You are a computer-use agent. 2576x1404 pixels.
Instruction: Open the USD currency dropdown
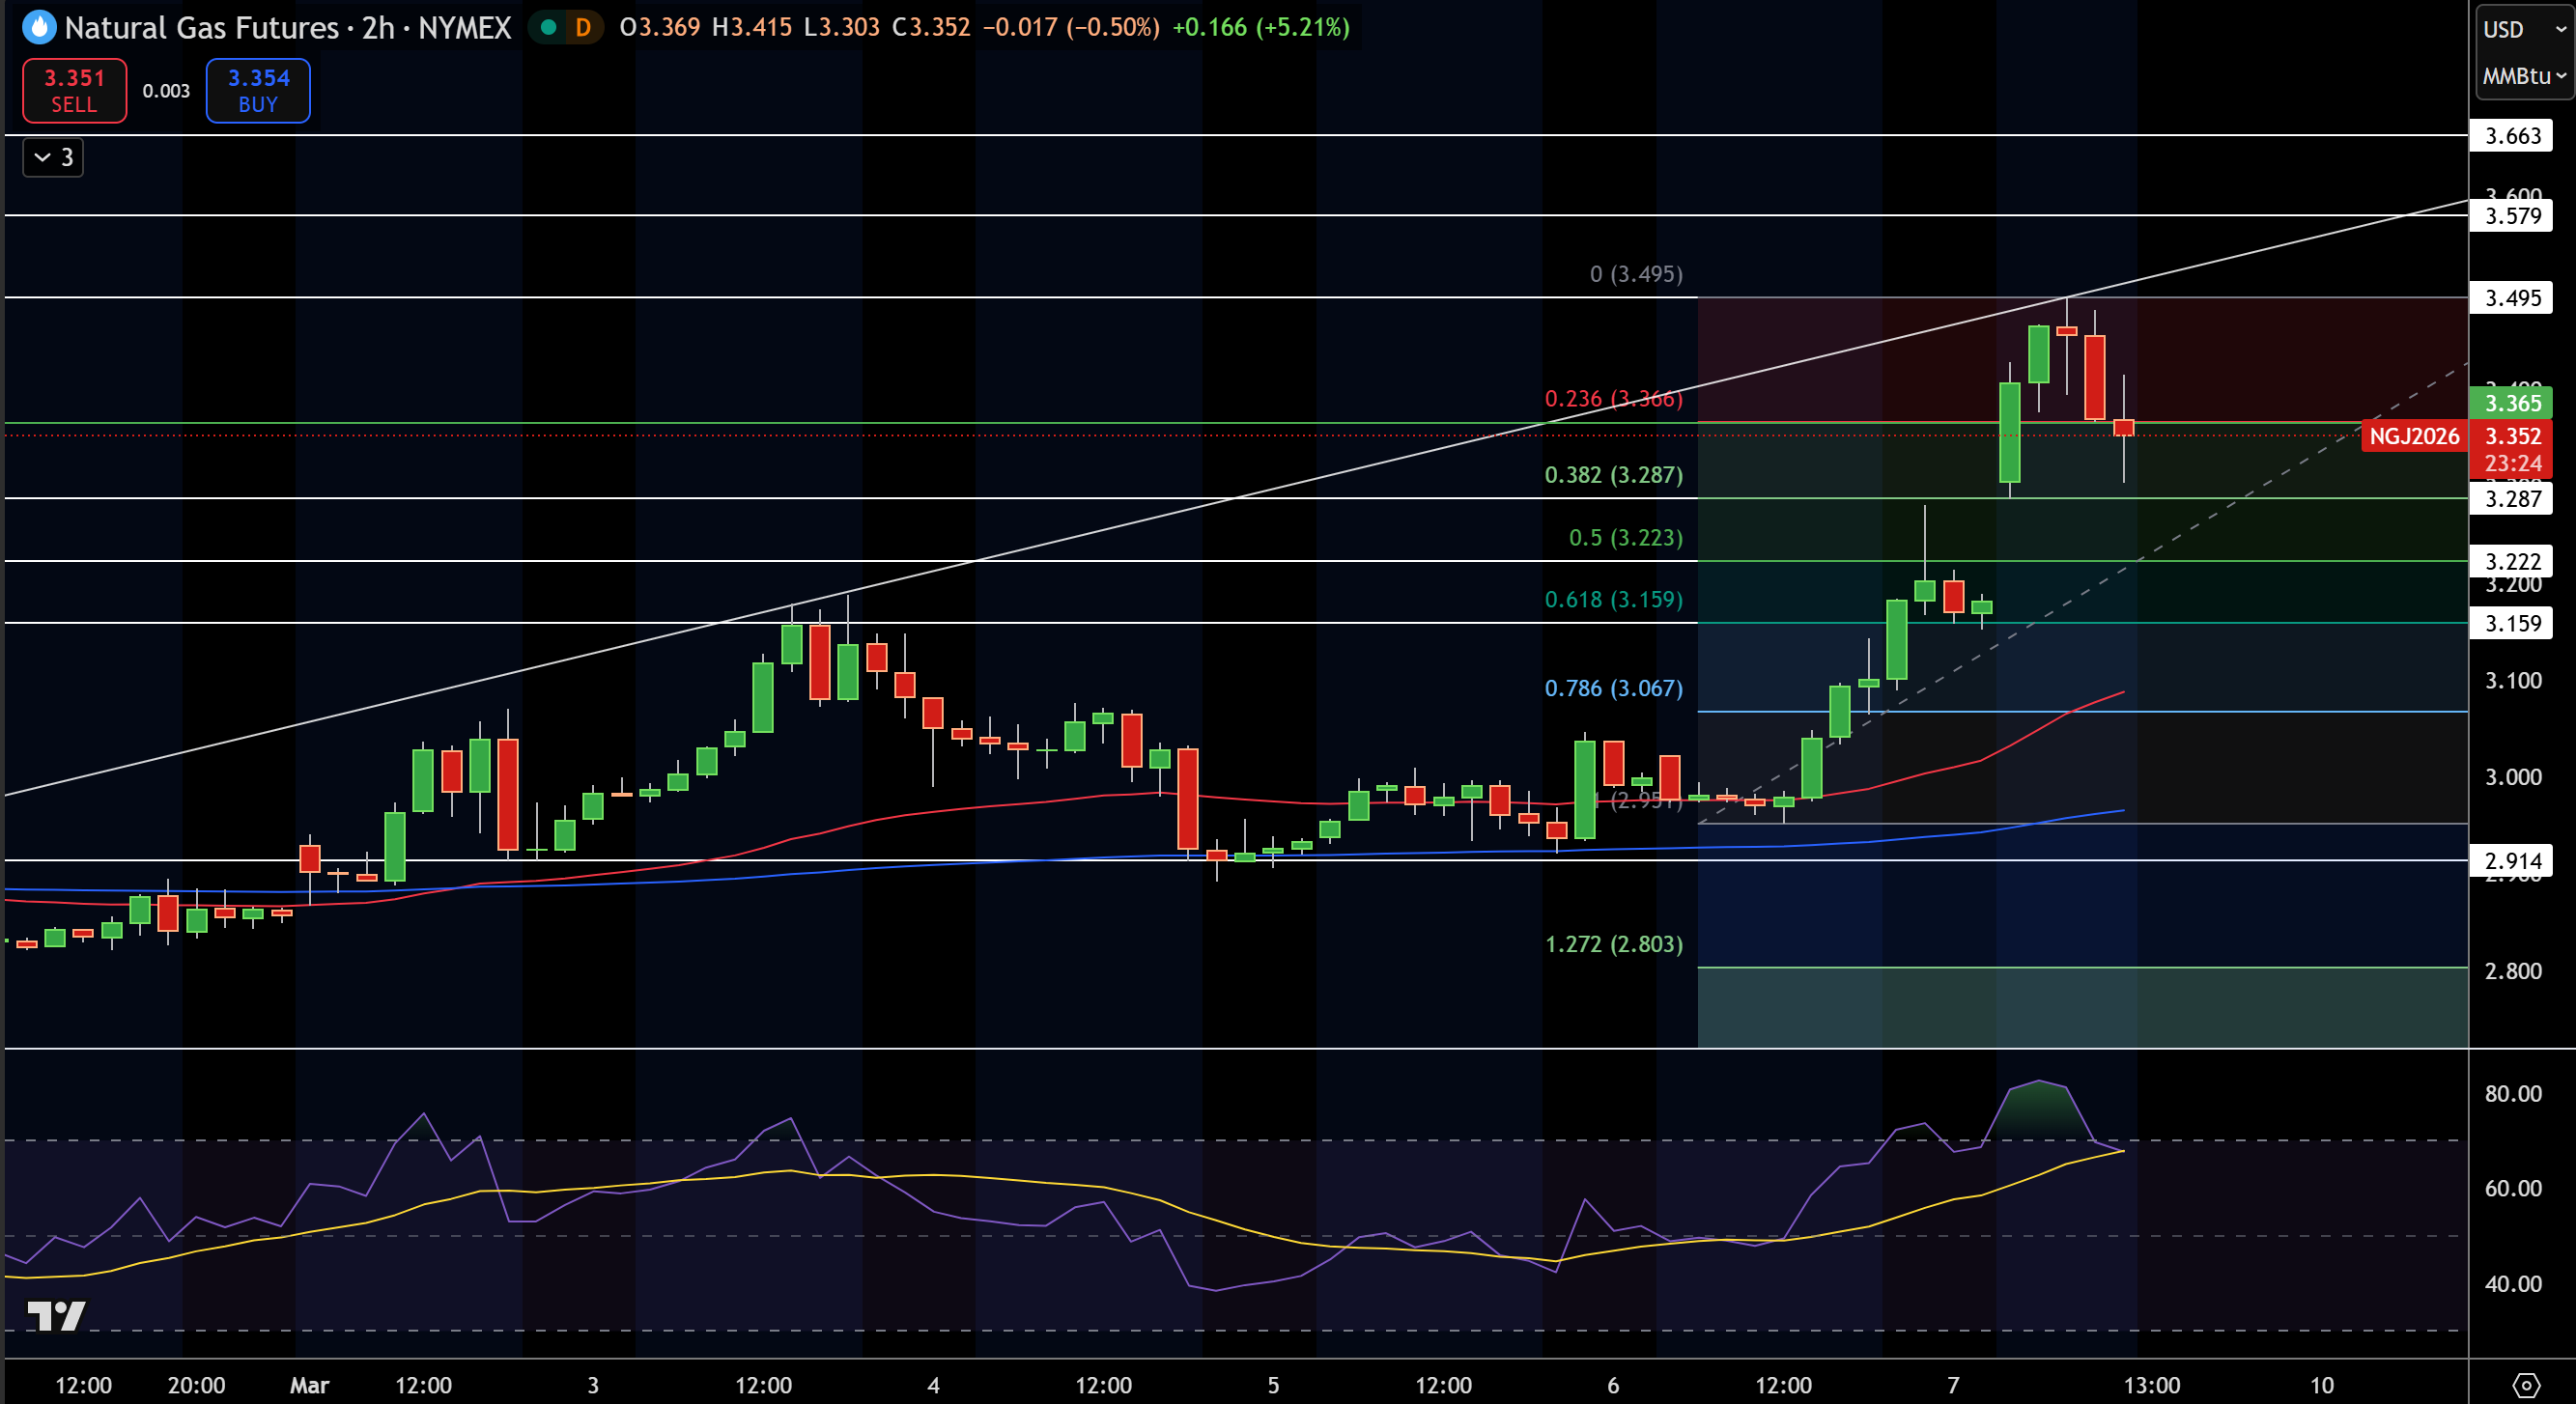tap(2522, 29)
